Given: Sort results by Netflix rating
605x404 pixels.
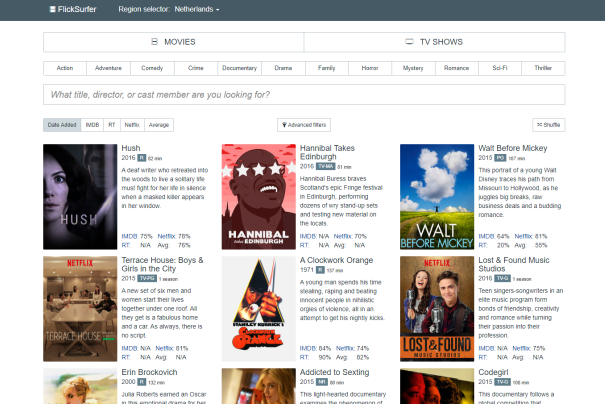Looking at the screenshot, I should click(132, 125).
